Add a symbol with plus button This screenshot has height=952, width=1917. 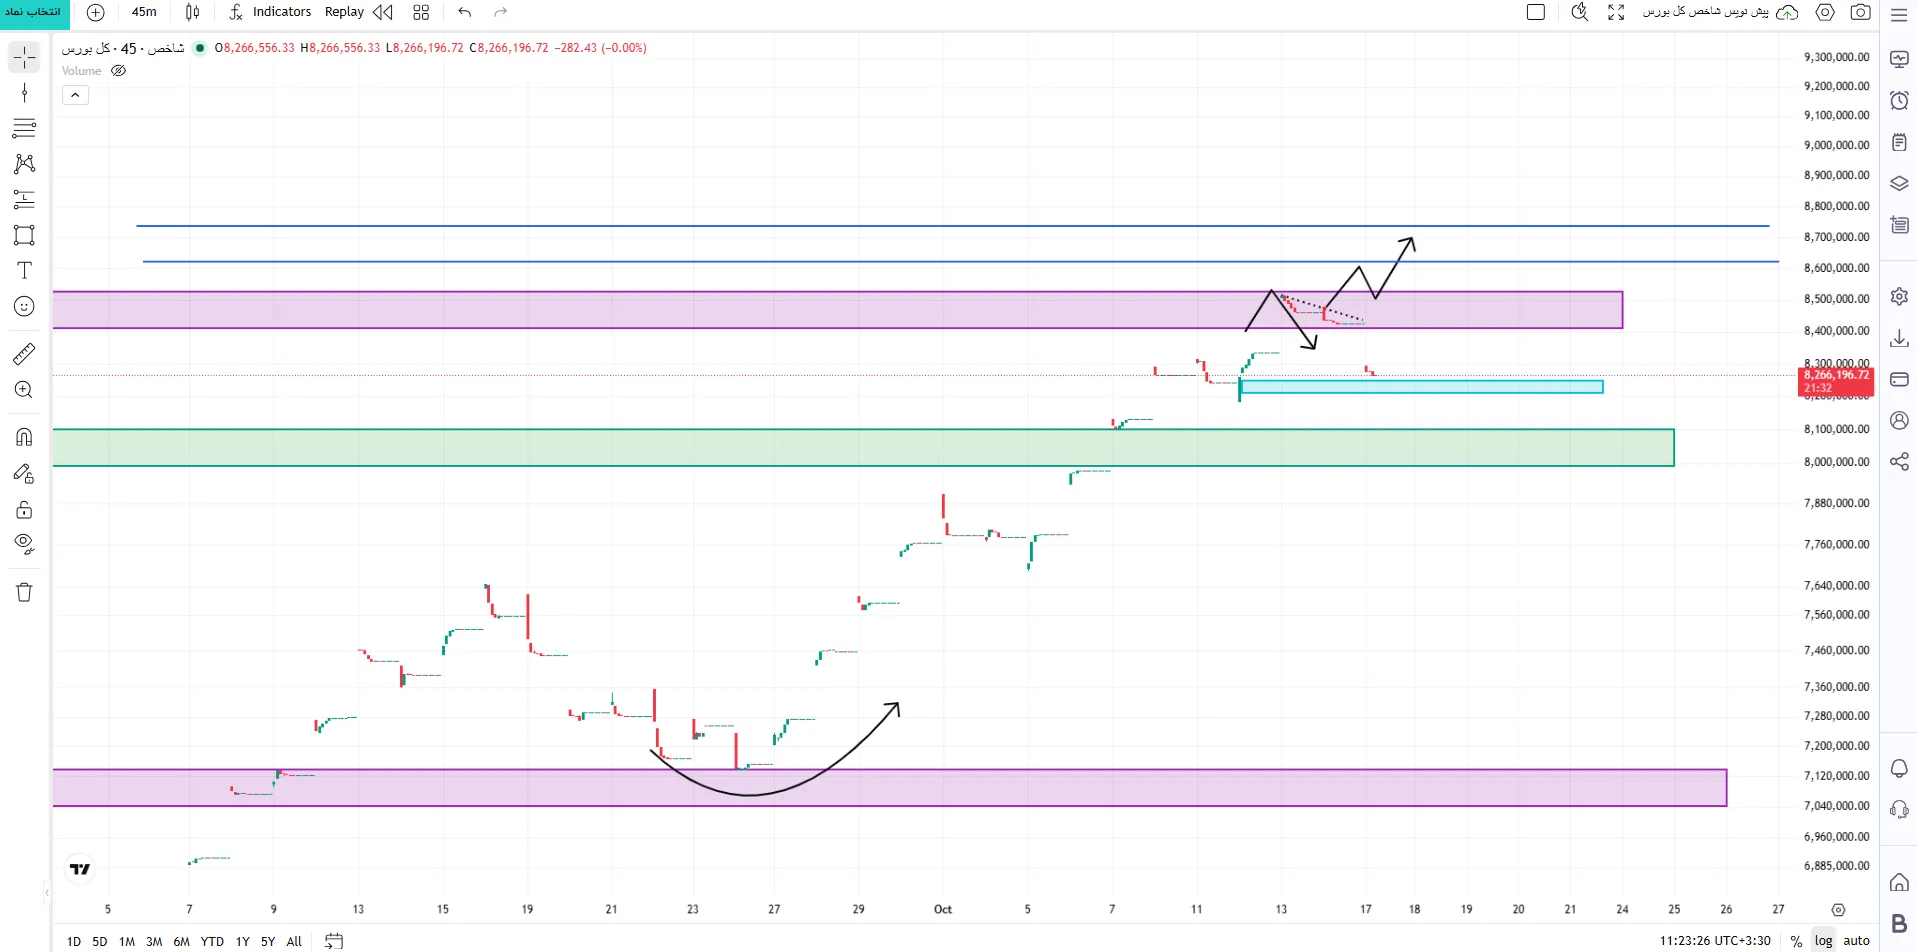(x=96, y=12)
